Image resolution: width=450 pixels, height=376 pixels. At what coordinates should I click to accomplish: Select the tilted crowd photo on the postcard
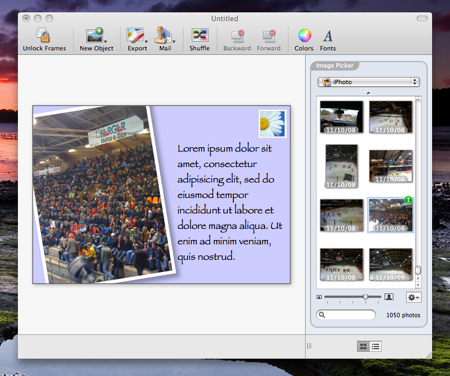point(103,194)
